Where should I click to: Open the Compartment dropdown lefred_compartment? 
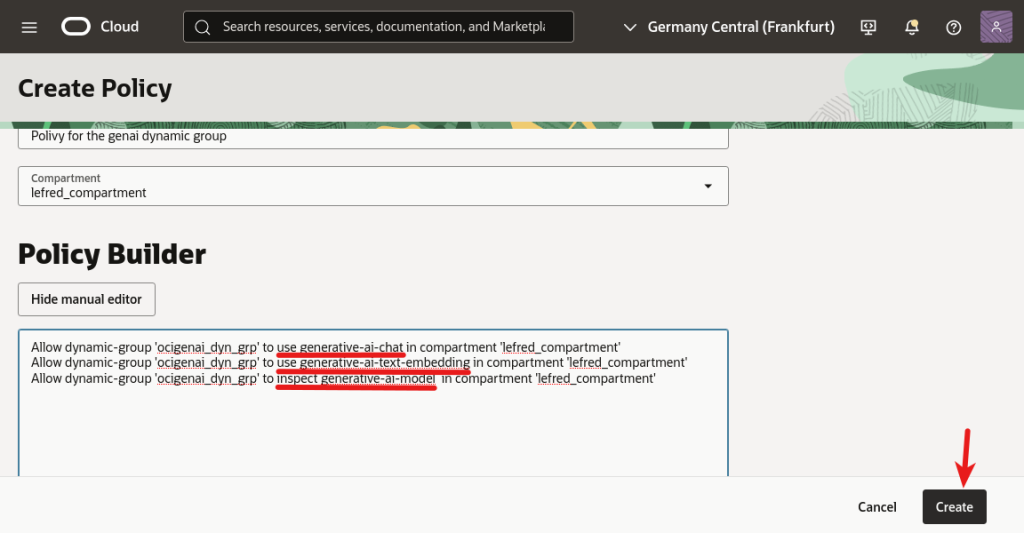(x=373, y=186)
